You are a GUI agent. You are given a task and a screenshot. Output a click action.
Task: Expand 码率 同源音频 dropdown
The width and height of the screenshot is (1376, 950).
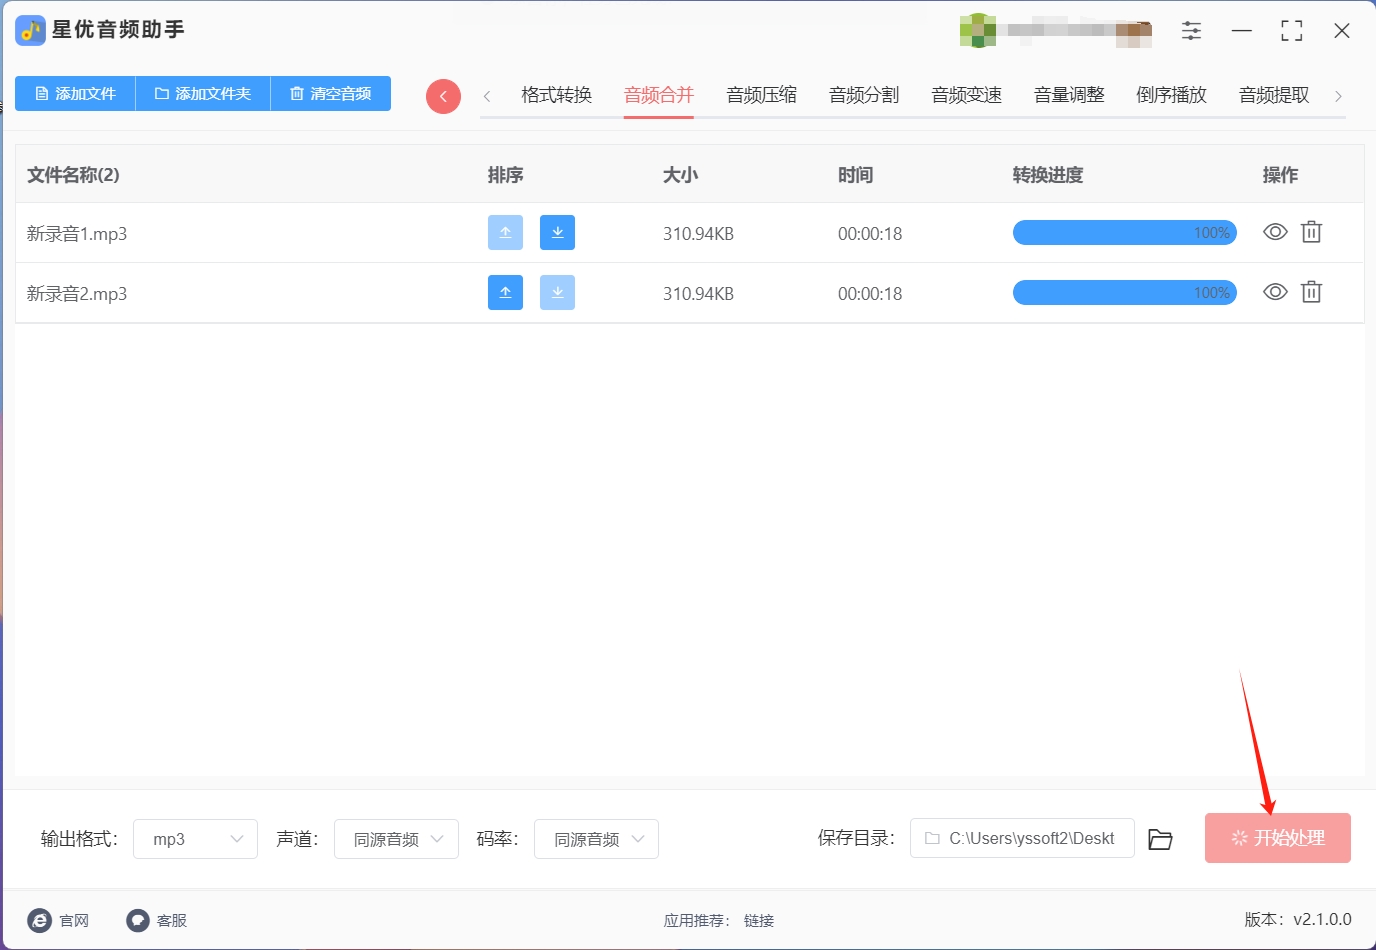(596, 839)
